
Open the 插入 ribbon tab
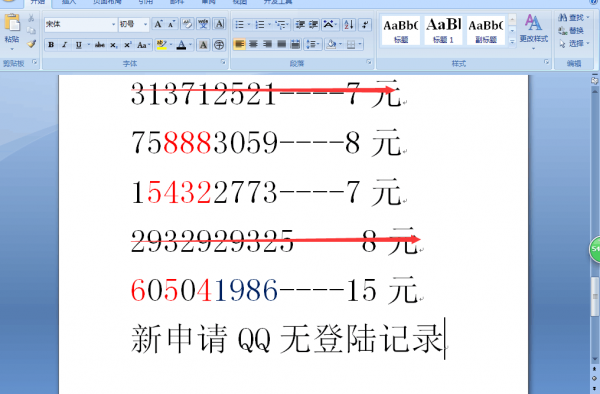[x=69, y=2]
